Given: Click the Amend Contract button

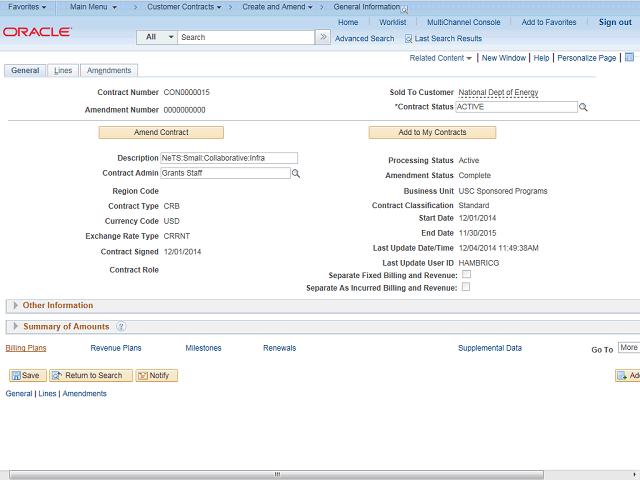Looking at the screenshot, I should tap(161, 132).
